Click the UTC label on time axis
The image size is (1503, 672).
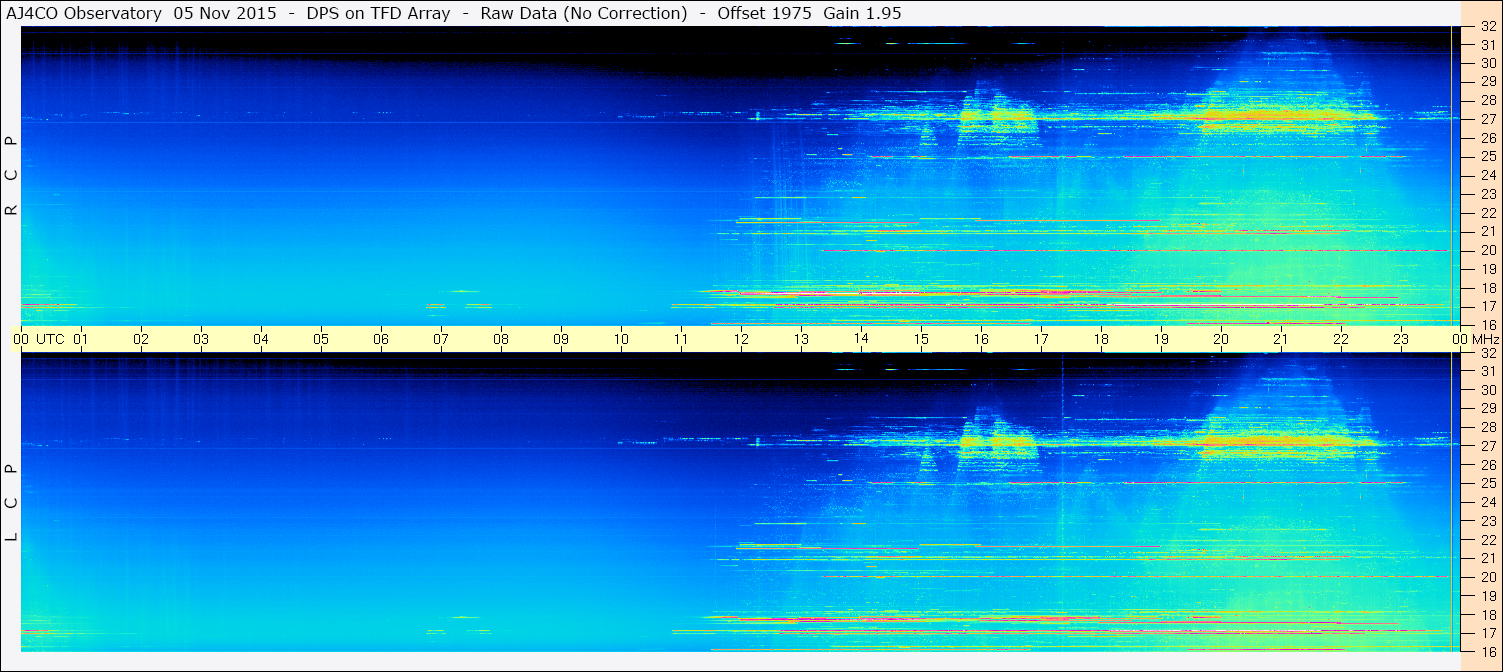click(51, 339)
